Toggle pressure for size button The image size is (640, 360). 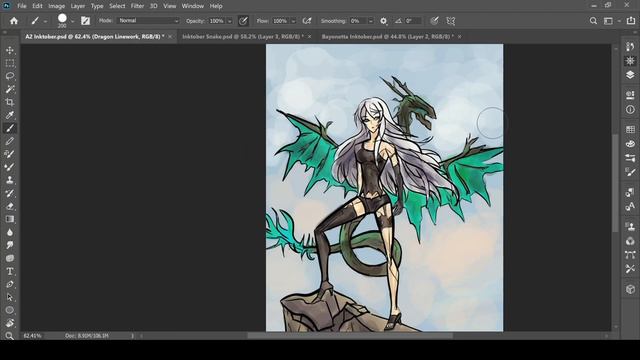434,21
